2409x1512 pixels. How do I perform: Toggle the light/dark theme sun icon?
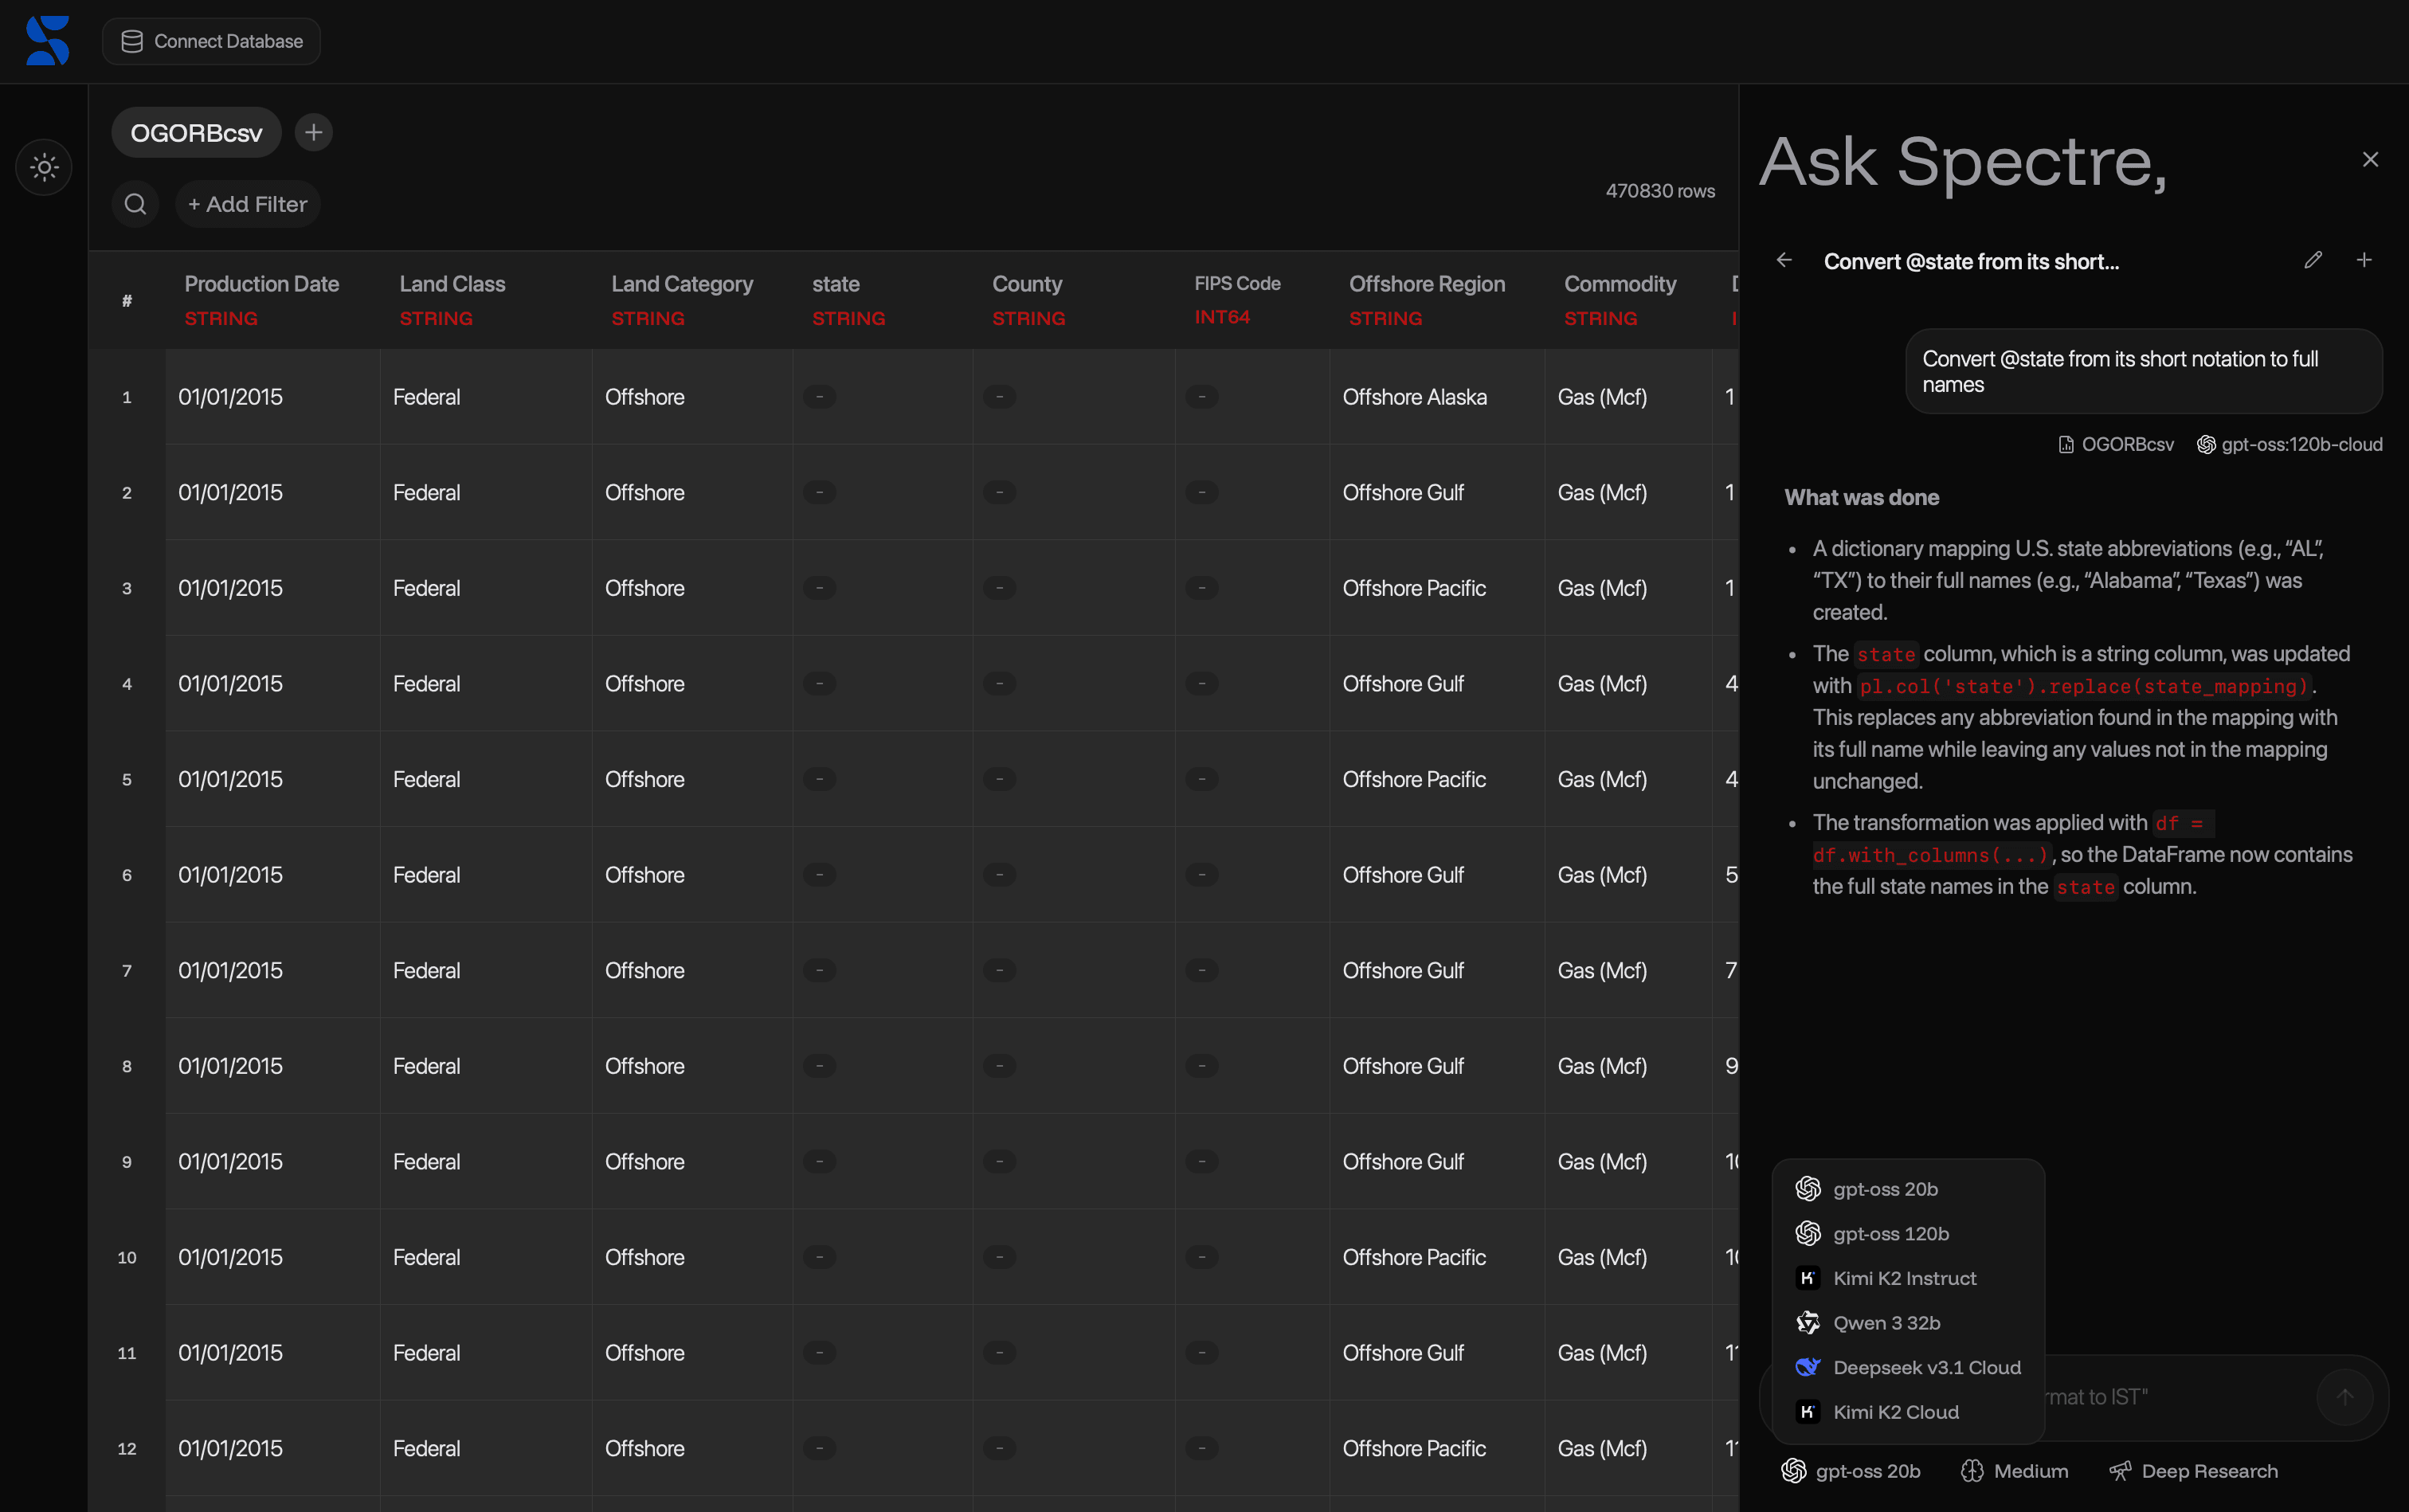(x=44, y=167)
